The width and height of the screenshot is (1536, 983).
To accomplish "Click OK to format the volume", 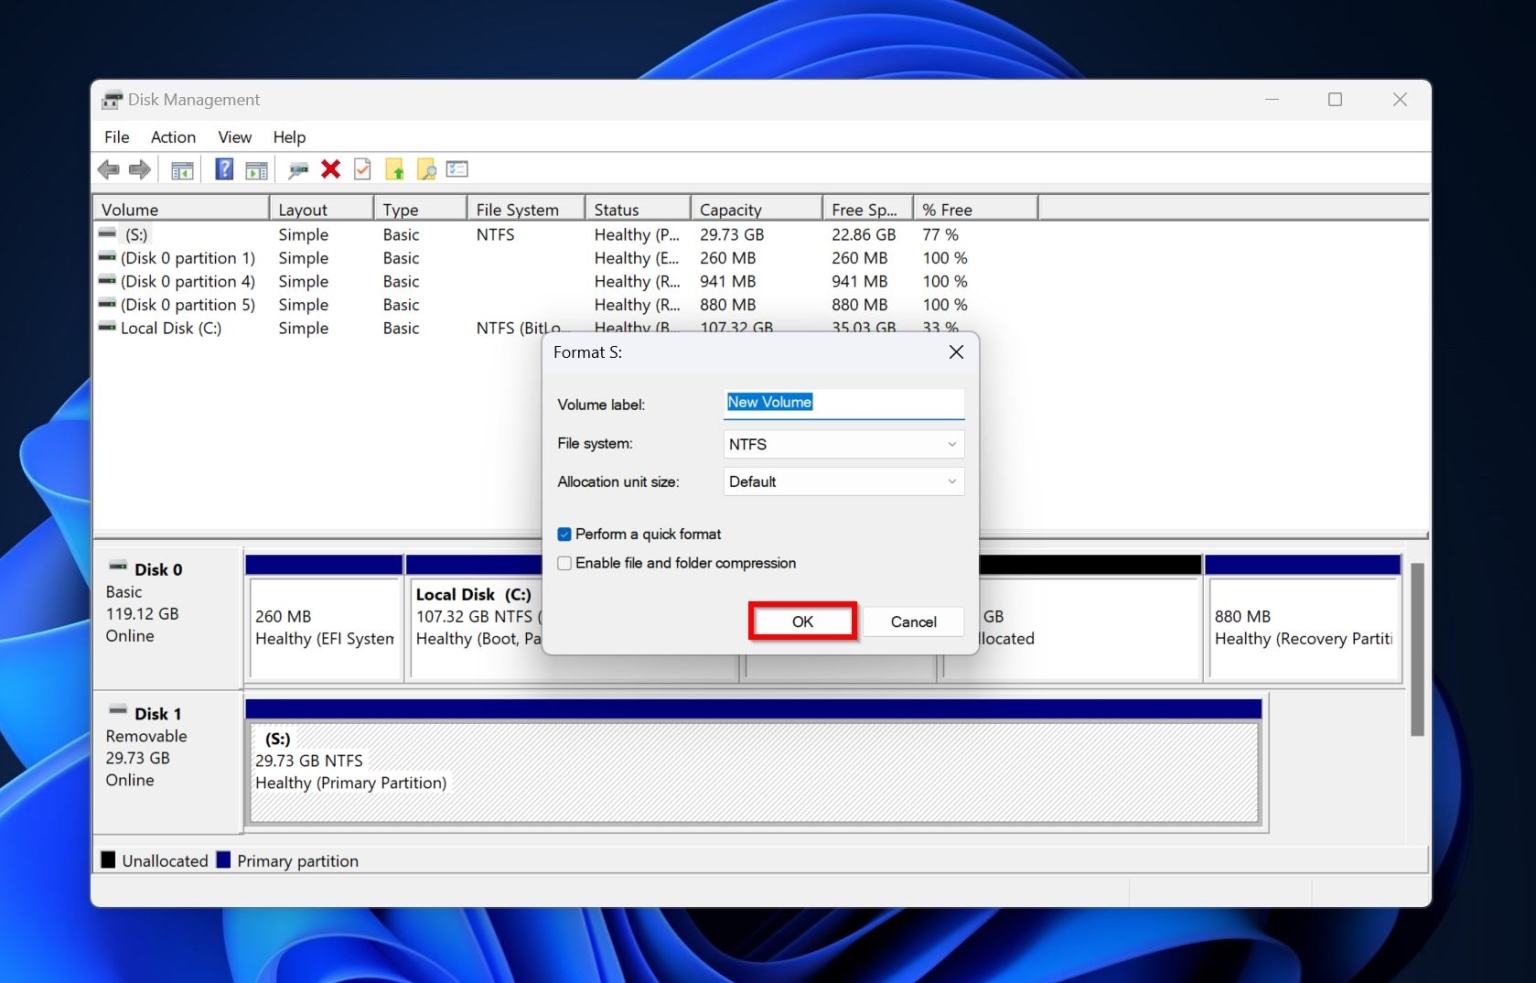I will 802,621.
